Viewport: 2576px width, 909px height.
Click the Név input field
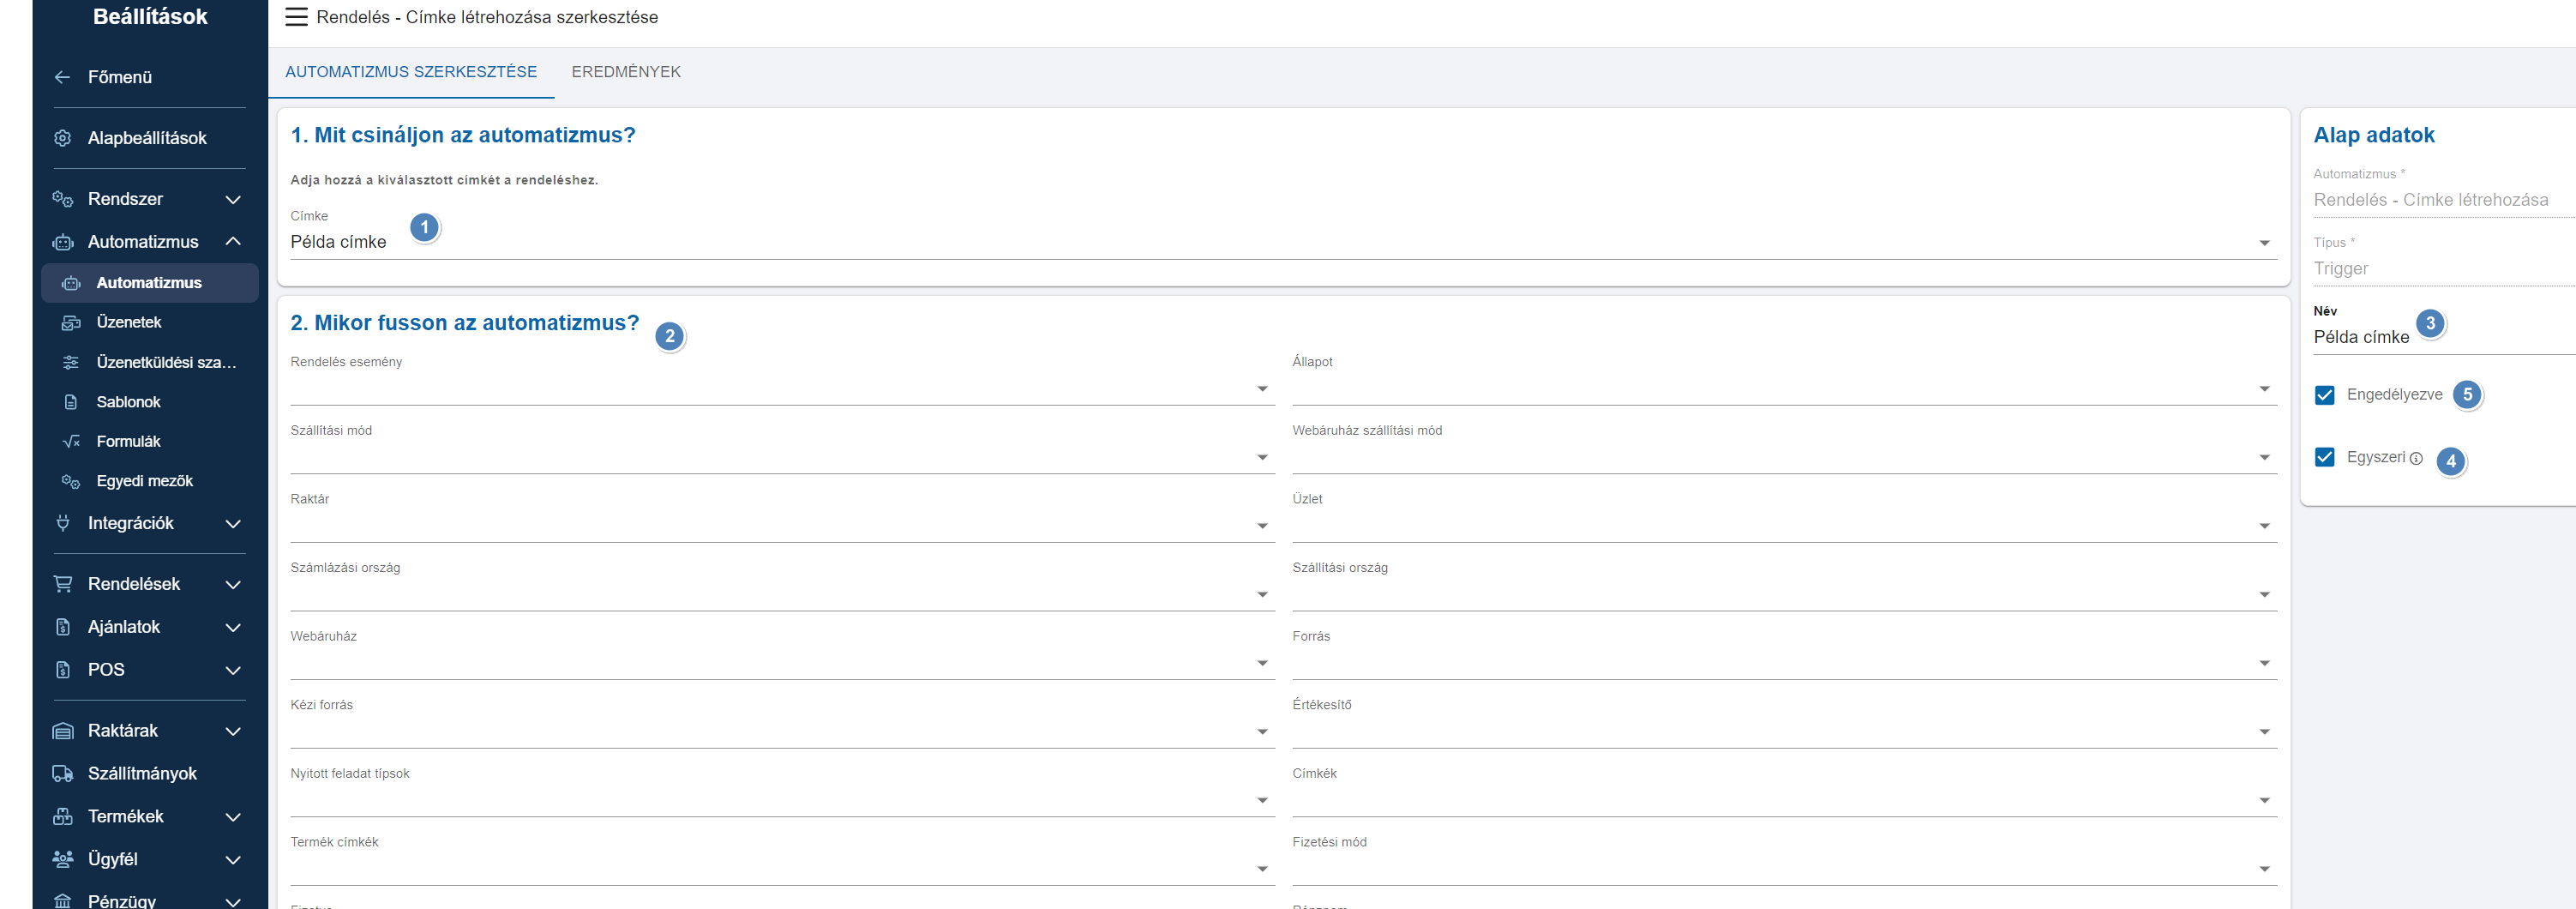coord(2444,337)
